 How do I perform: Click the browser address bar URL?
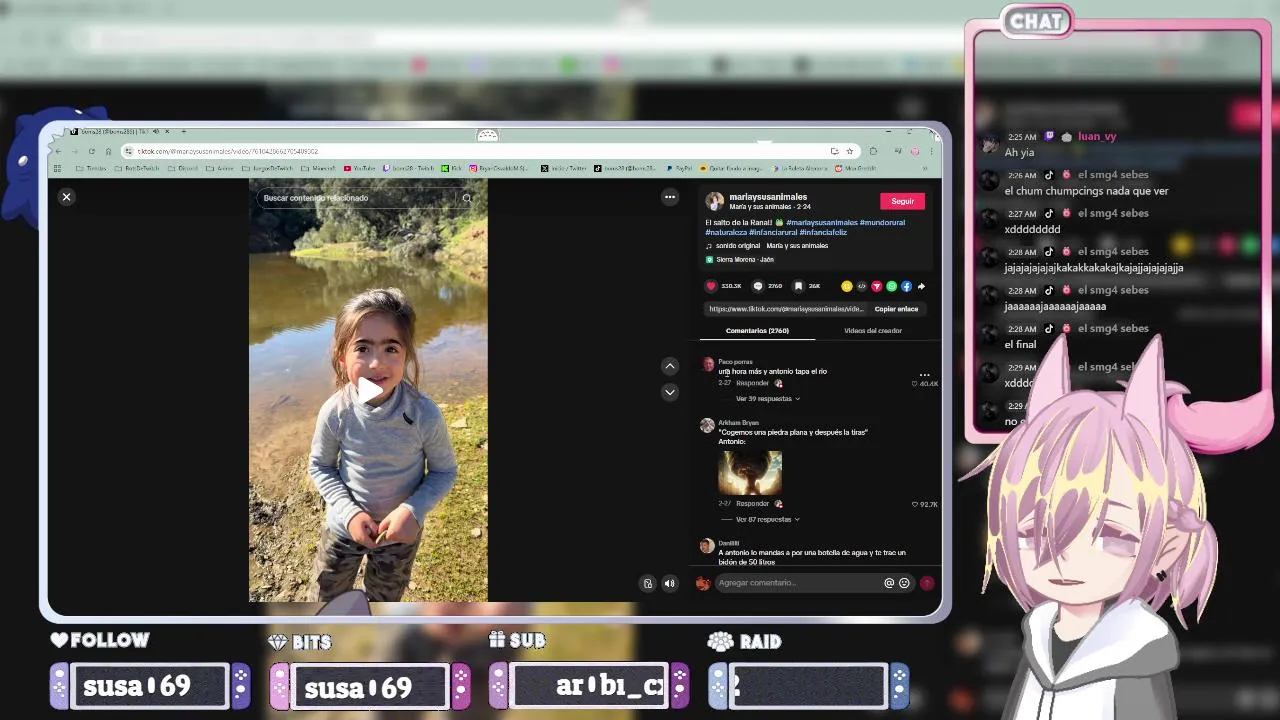pos(228,151)
